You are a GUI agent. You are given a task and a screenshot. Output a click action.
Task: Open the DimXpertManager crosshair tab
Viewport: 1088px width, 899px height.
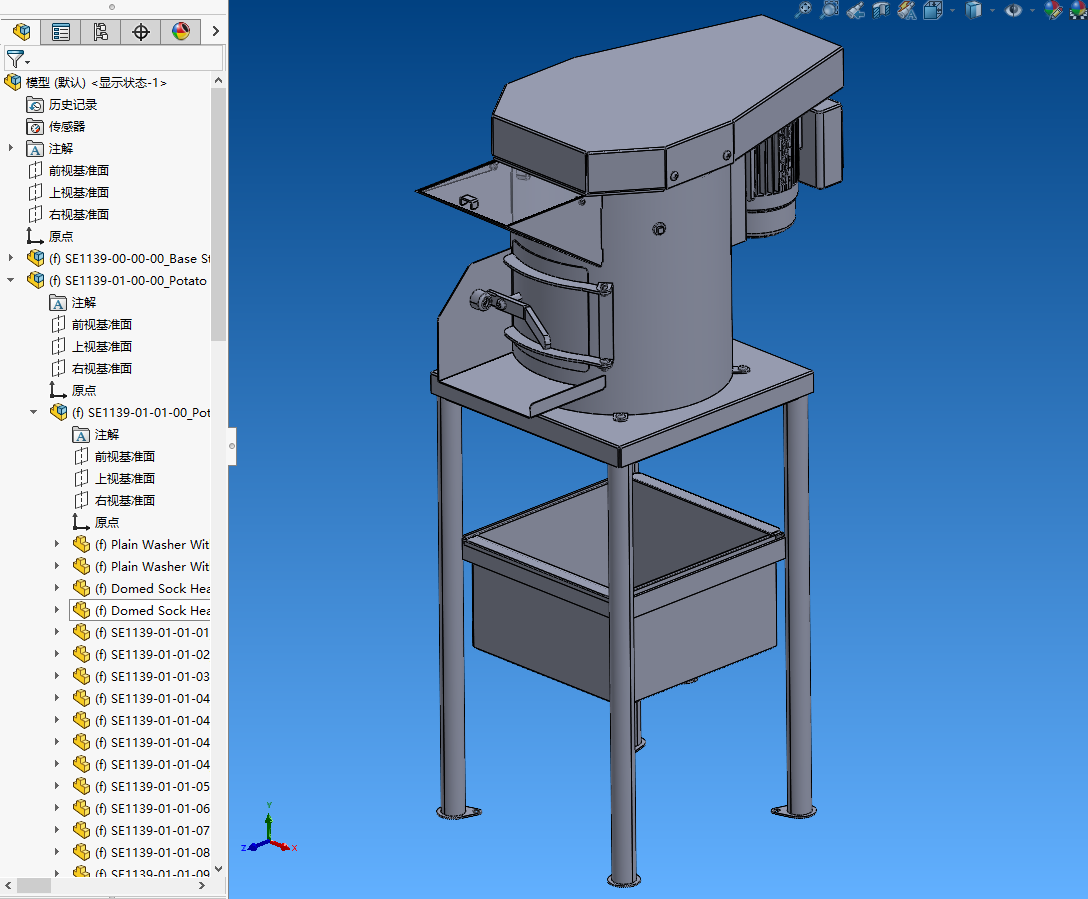point(141,32)
